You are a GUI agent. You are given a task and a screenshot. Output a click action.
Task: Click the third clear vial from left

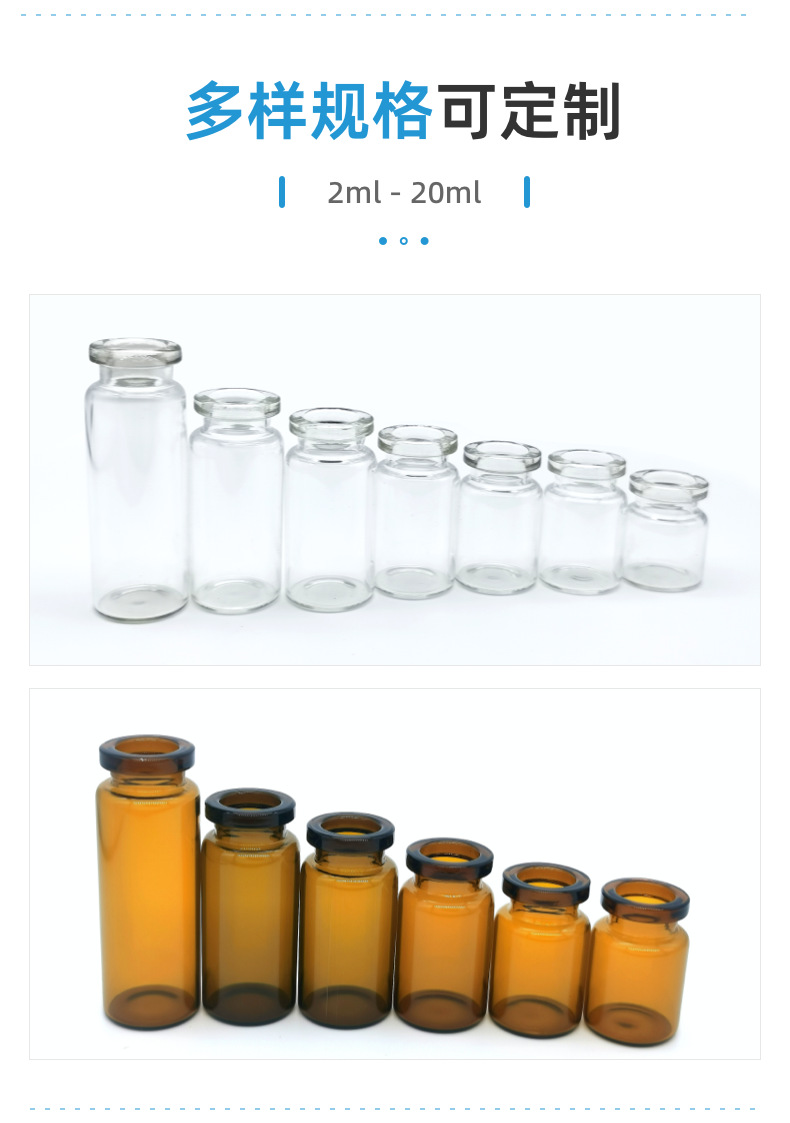pos(330,509)
